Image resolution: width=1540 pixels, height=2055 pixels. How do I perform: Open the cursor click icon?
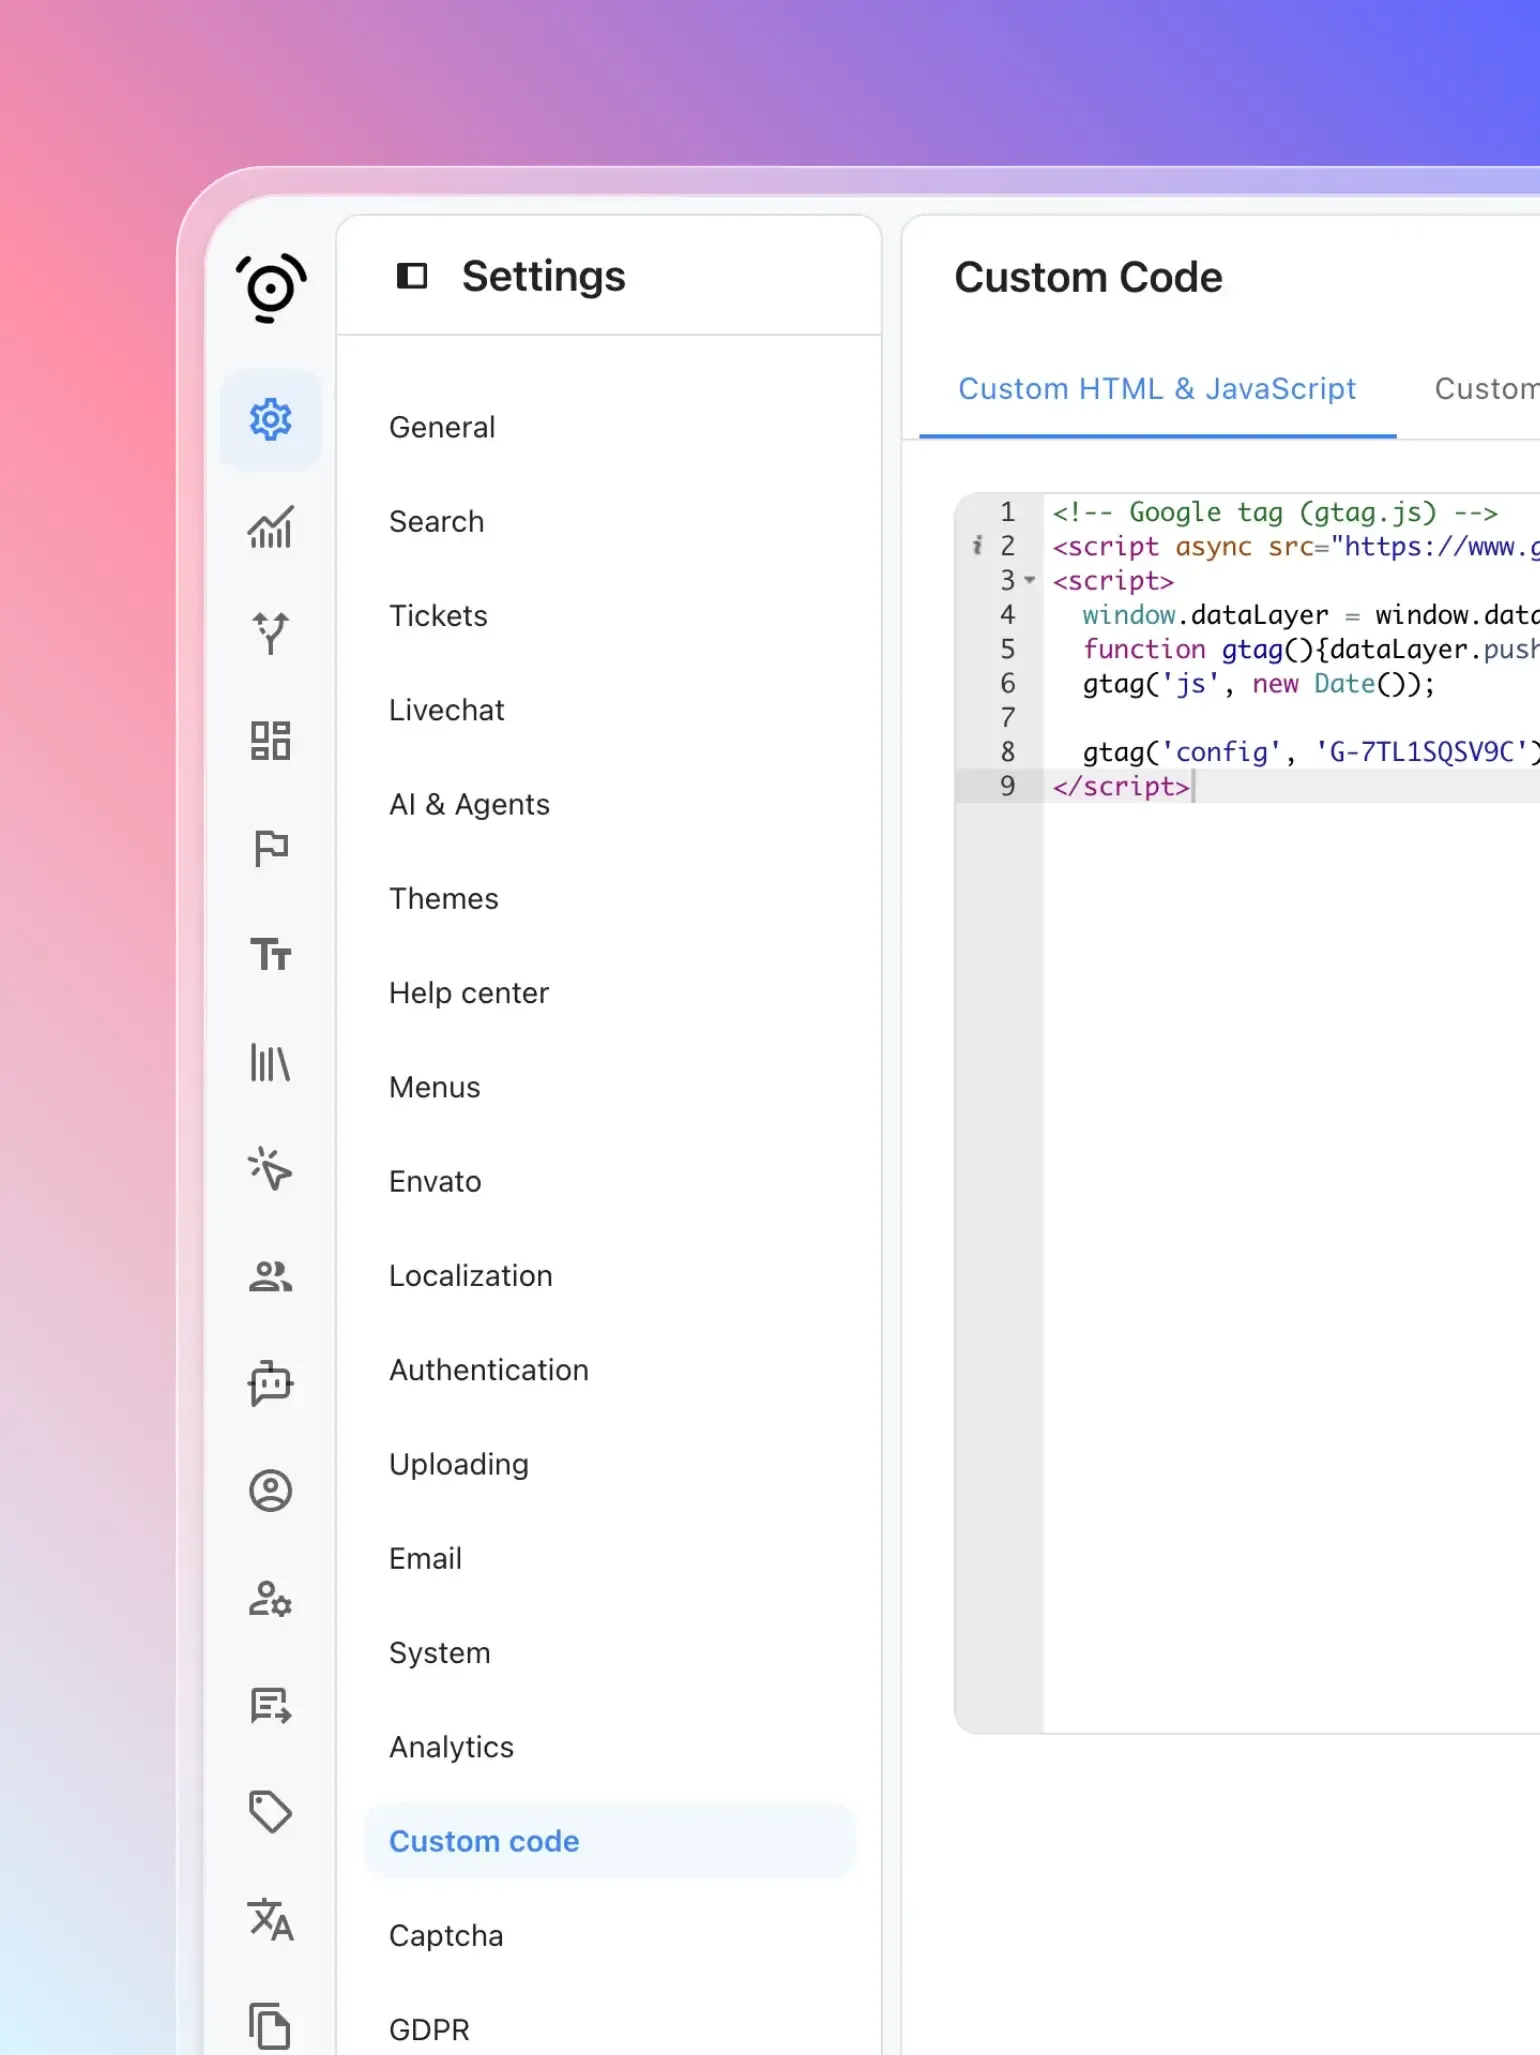tap(270, 1169)
